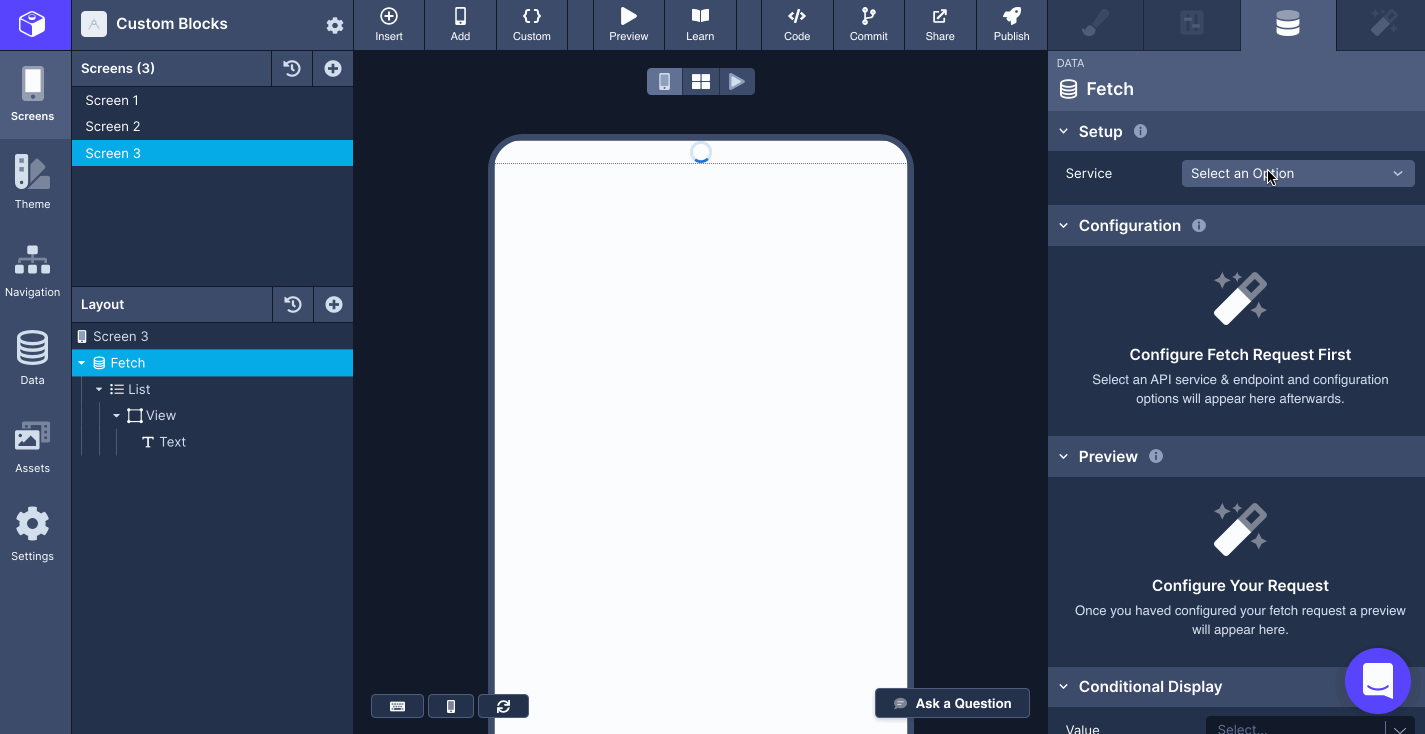Collapse the Fetch tree node
Screen dimensions: 1425x734
pyautogui.click(x=82, y=363)
